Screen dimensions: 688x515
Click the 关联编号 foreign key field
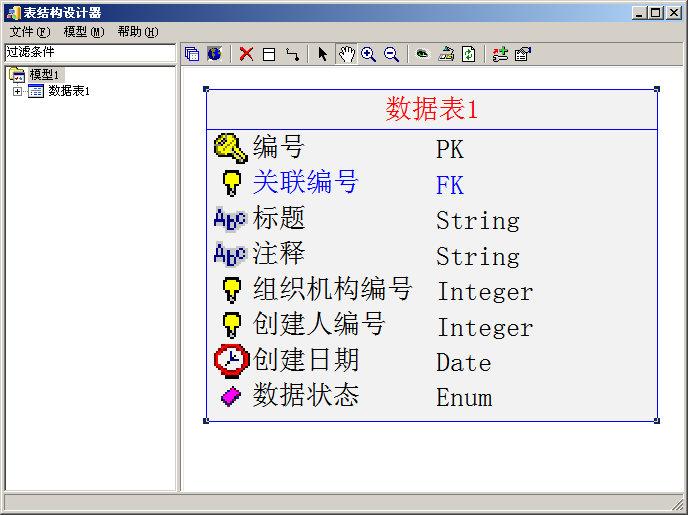pyautogui.click(x=305, y=182)
